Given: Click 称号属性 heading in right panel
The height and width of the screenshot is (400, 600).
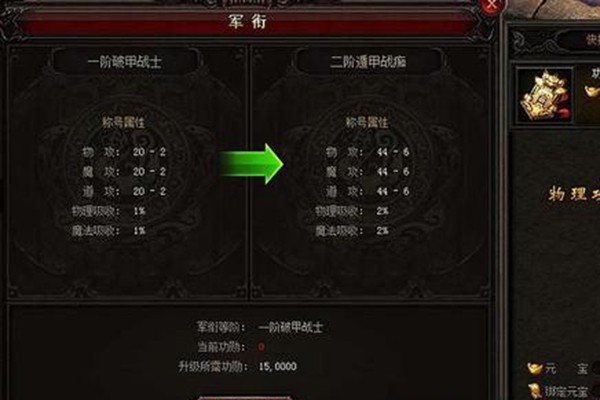Looking at the screenshot, I should pyautogui.click(x=367, y=122).
